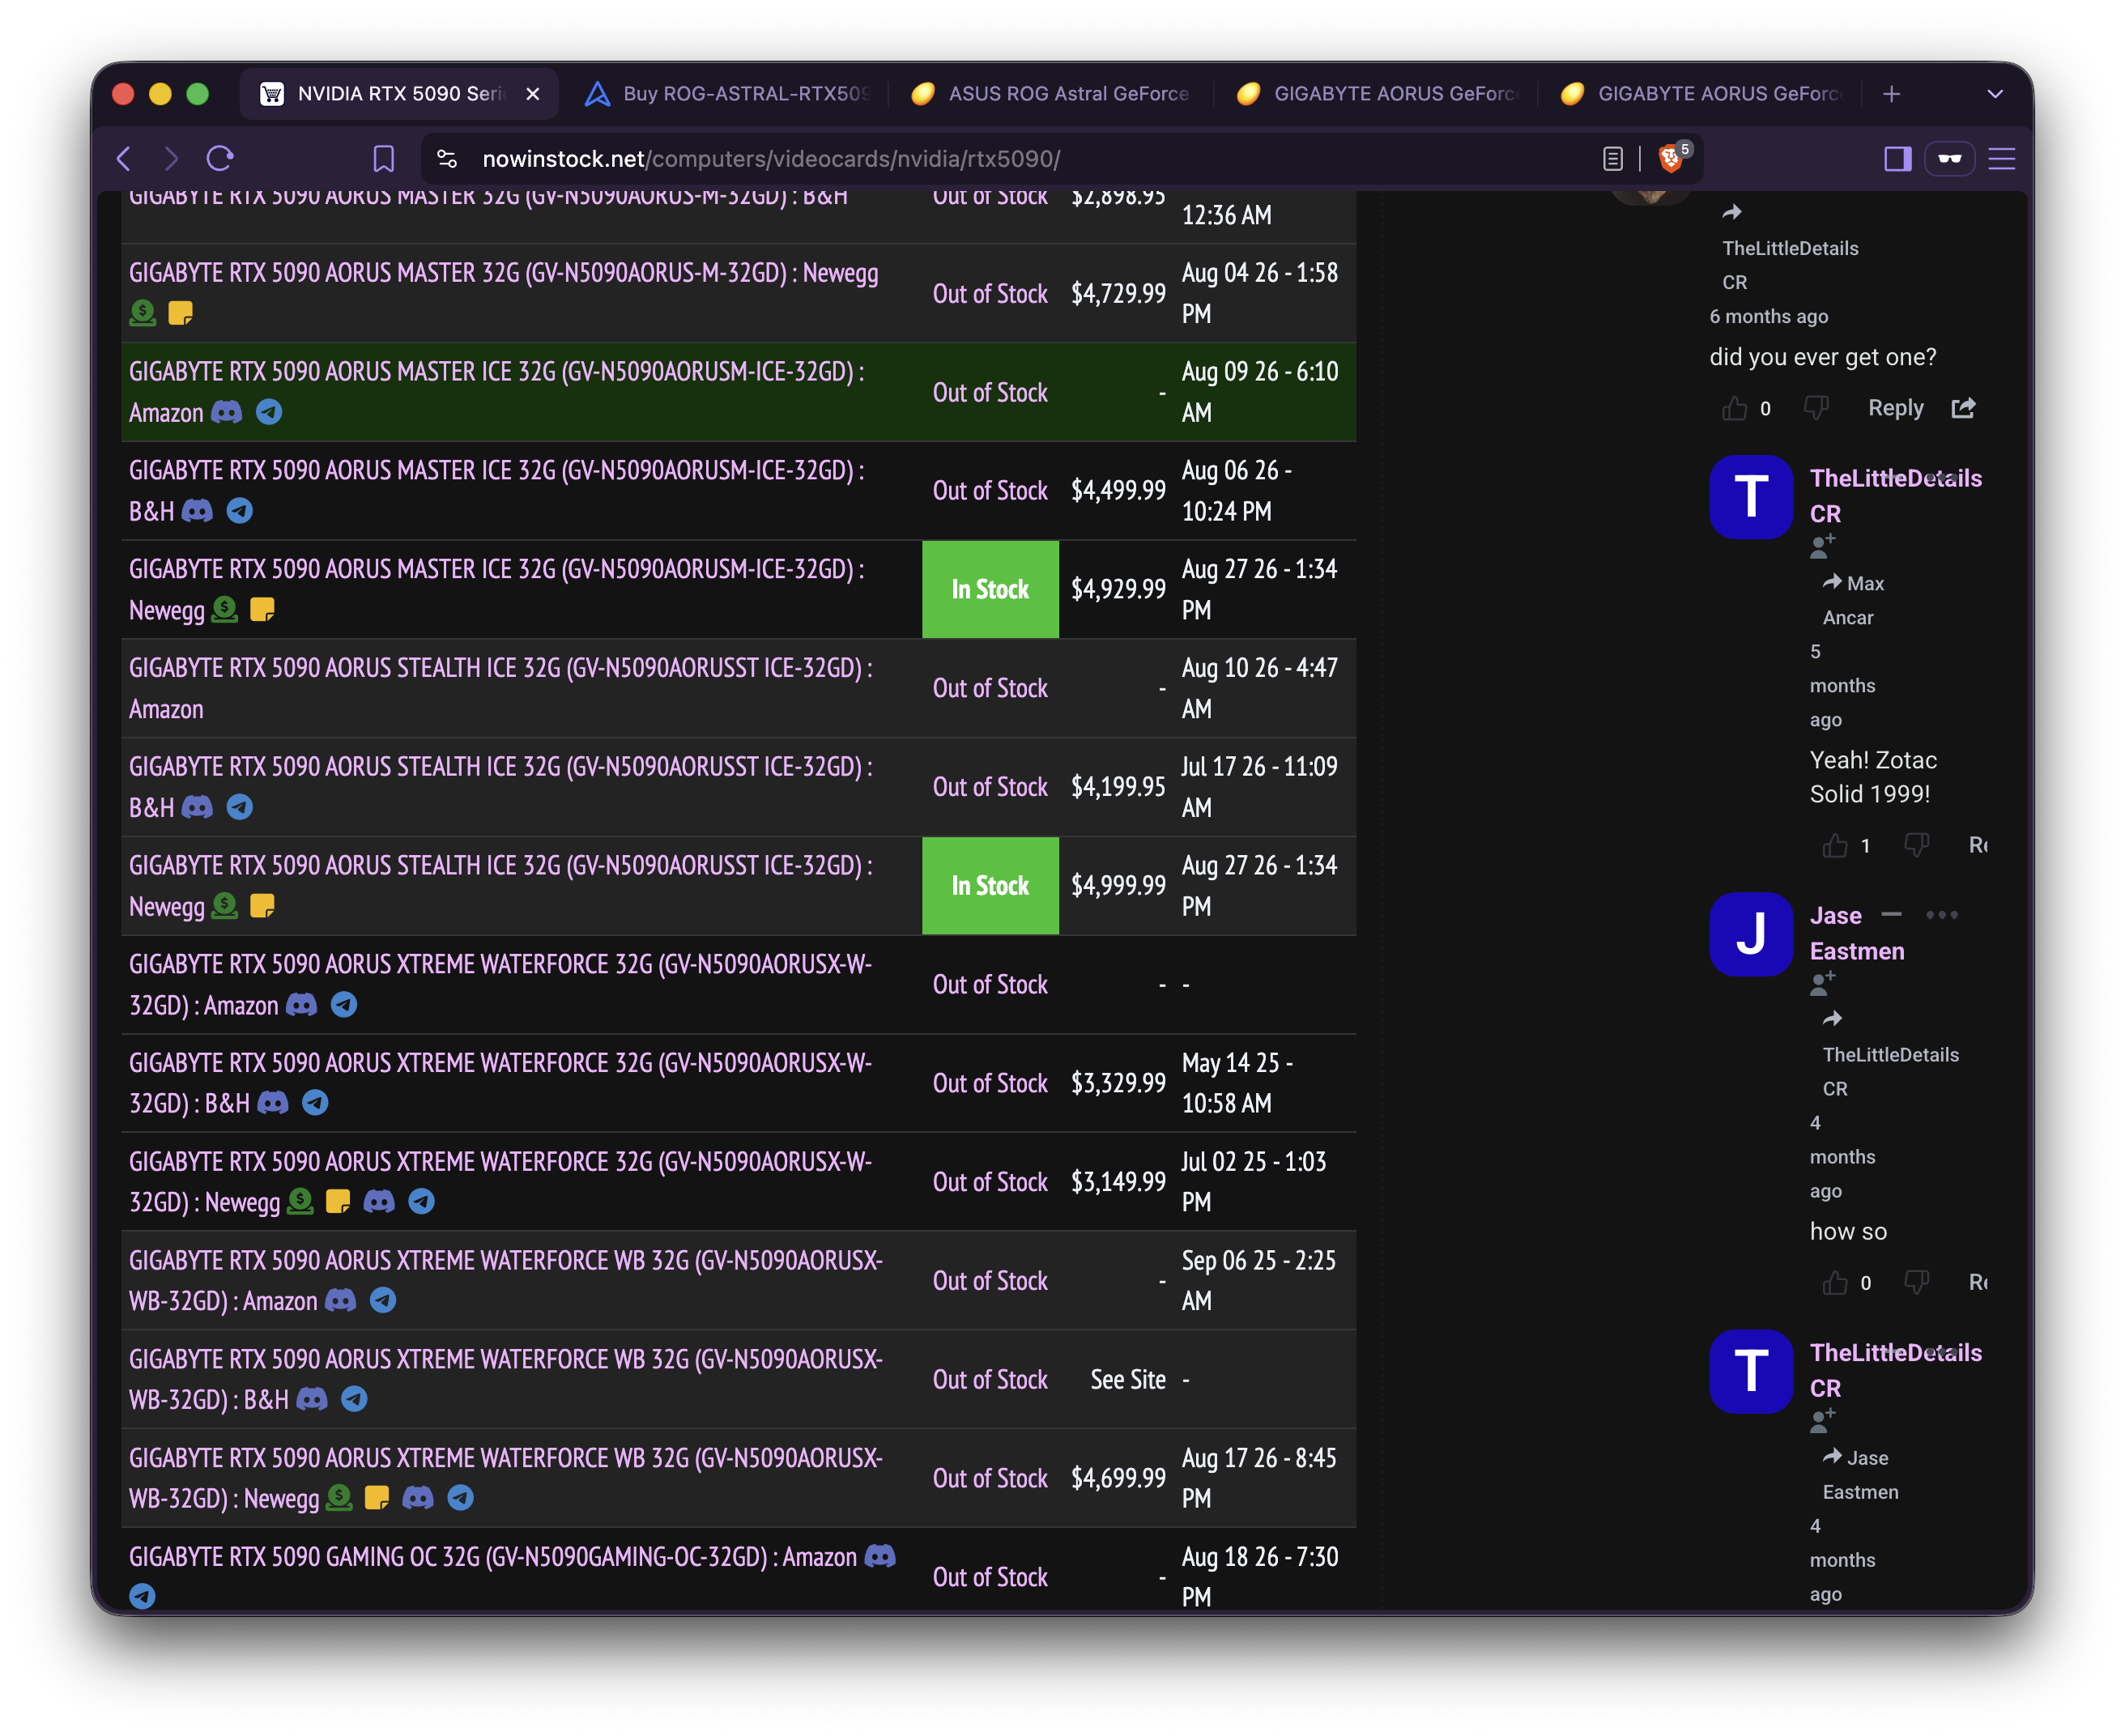Toggle the browser sidebar panel
The width and height of the screenshot is (2125, 1736).
click(1897, 158)
